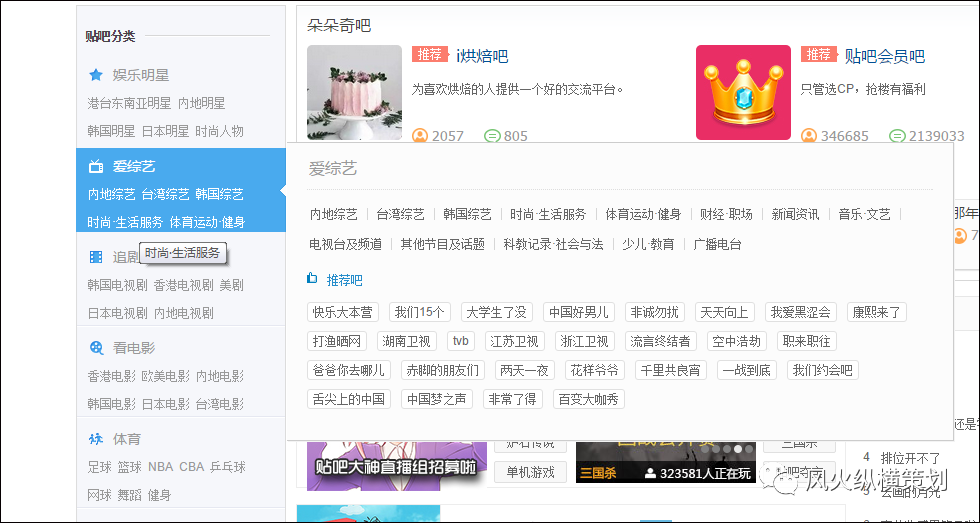Select the 爱综艺 category heading in sidebar
Image resolution: width=980 pixels, height=523 pixels.
[134, 166]
